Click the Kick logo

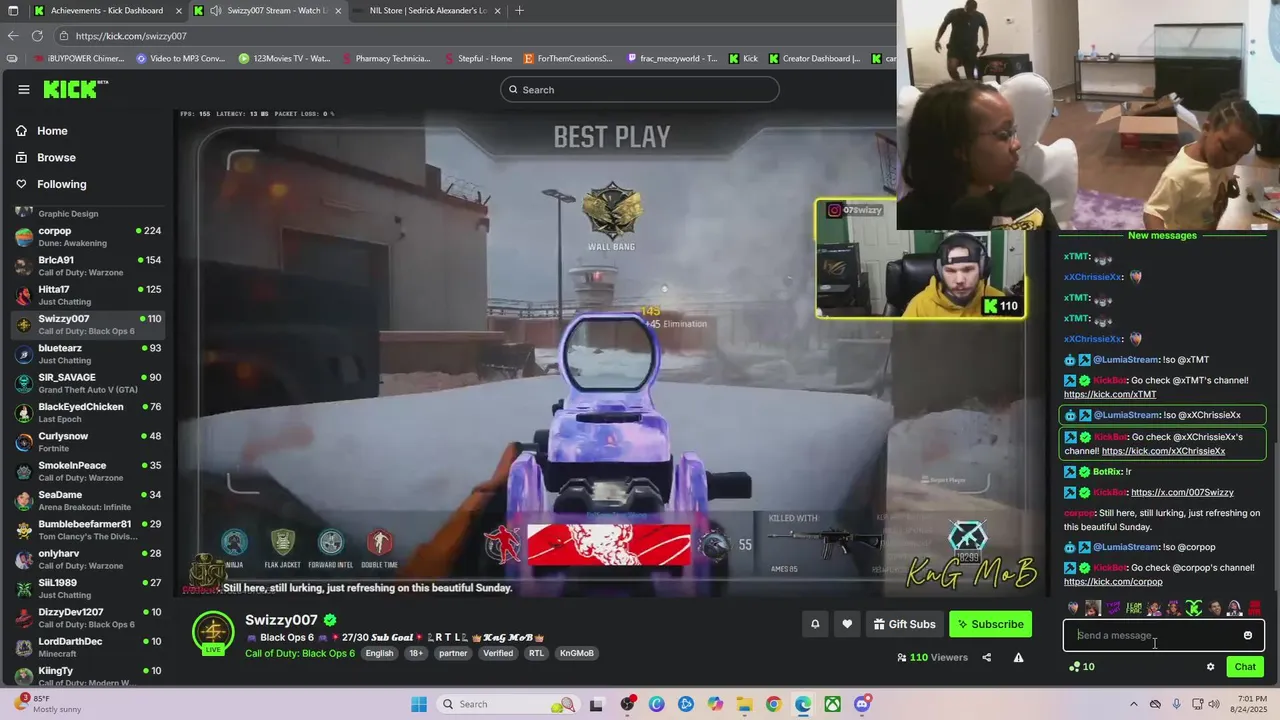pyautogui.click(x=75, y=89)
